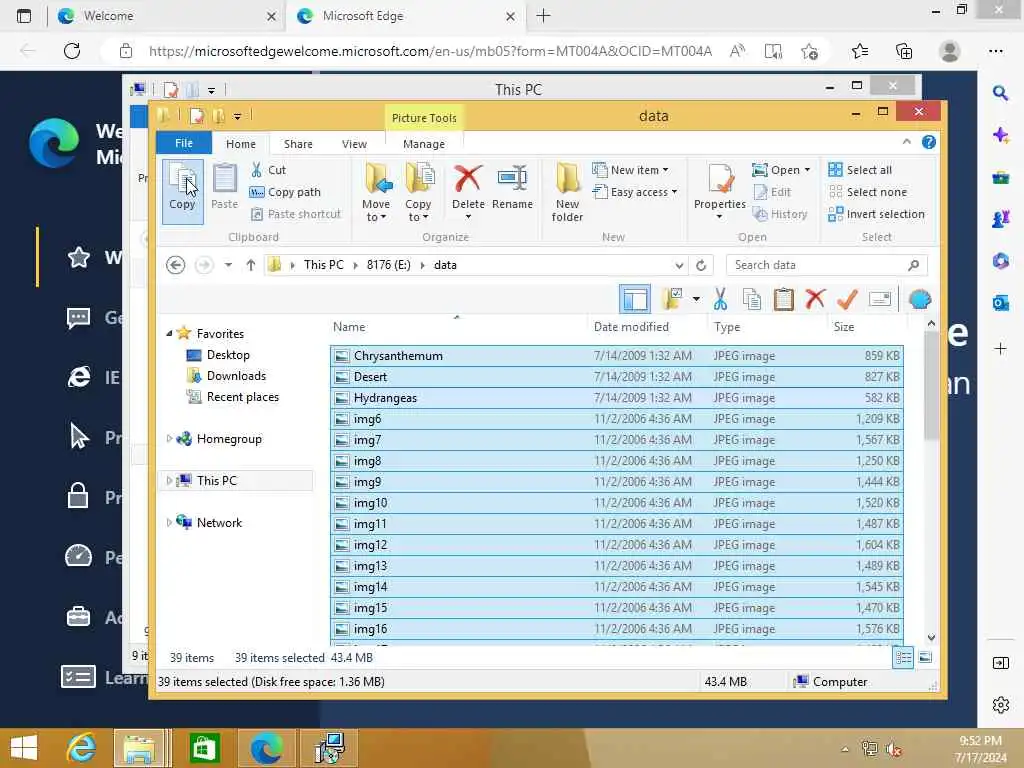Open address bar history dropdown chevron
Image resolution: width=1024 pixels, height=768 pixels.
(x=679, y=265)
